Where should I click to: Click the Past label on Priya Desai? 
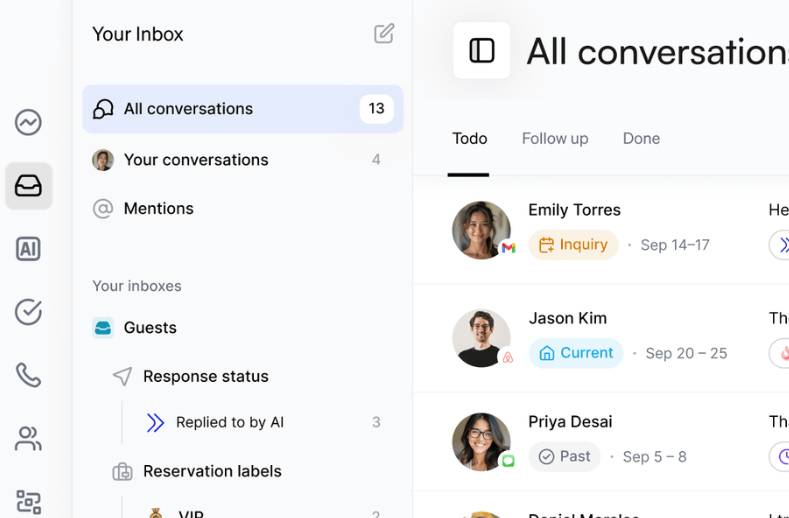coord(564,457)
